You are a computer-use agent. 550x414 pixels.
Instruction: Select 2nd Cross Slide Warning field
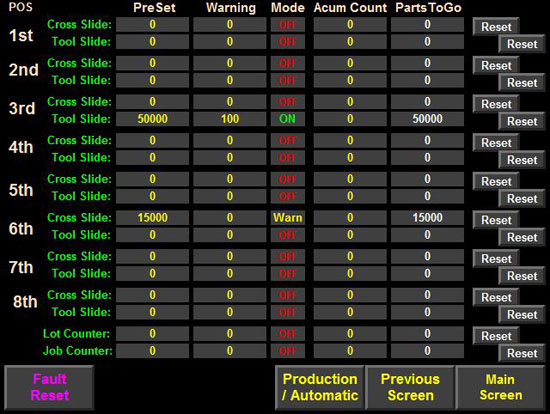click(x=230, y=63)
